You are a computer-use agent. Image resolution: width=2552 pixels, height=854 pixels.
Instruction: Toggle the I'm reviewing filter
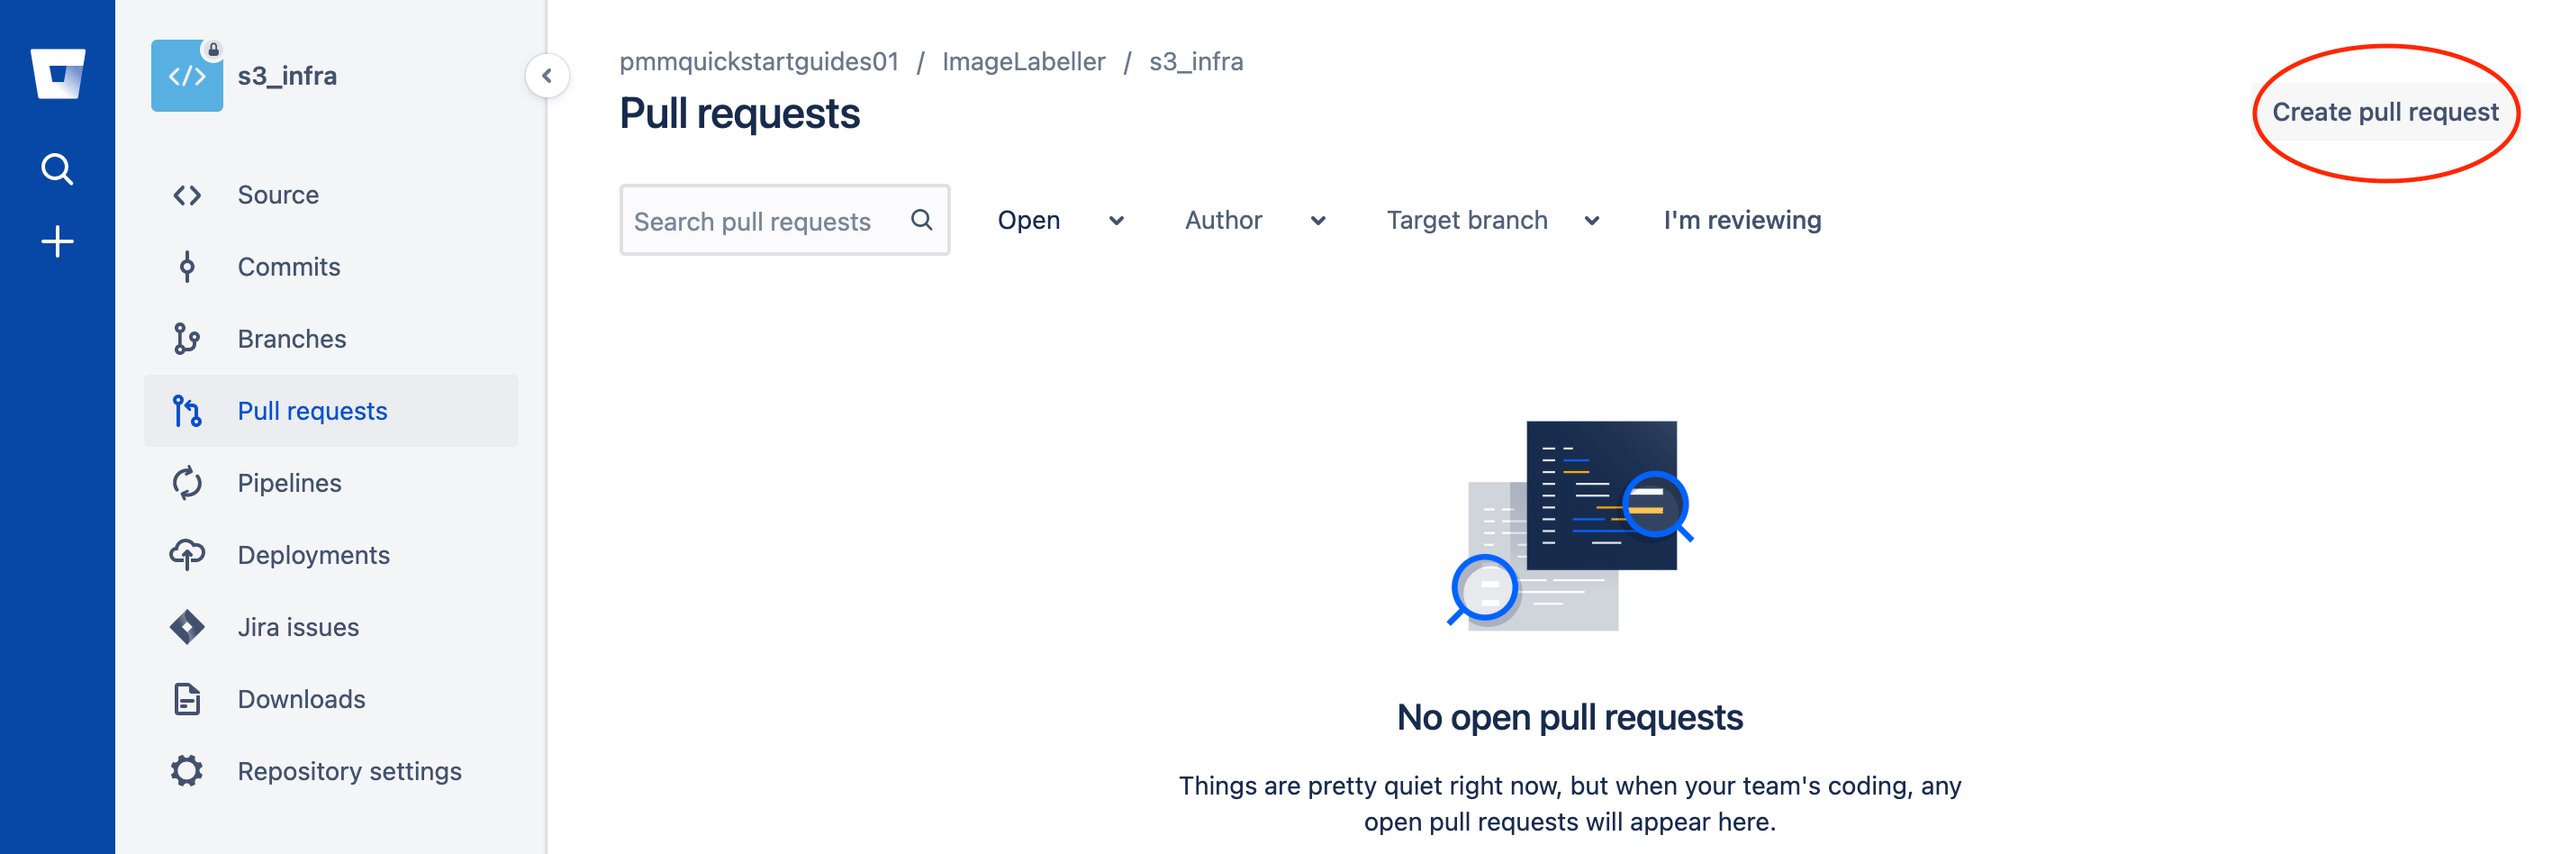click(1741, 220)
